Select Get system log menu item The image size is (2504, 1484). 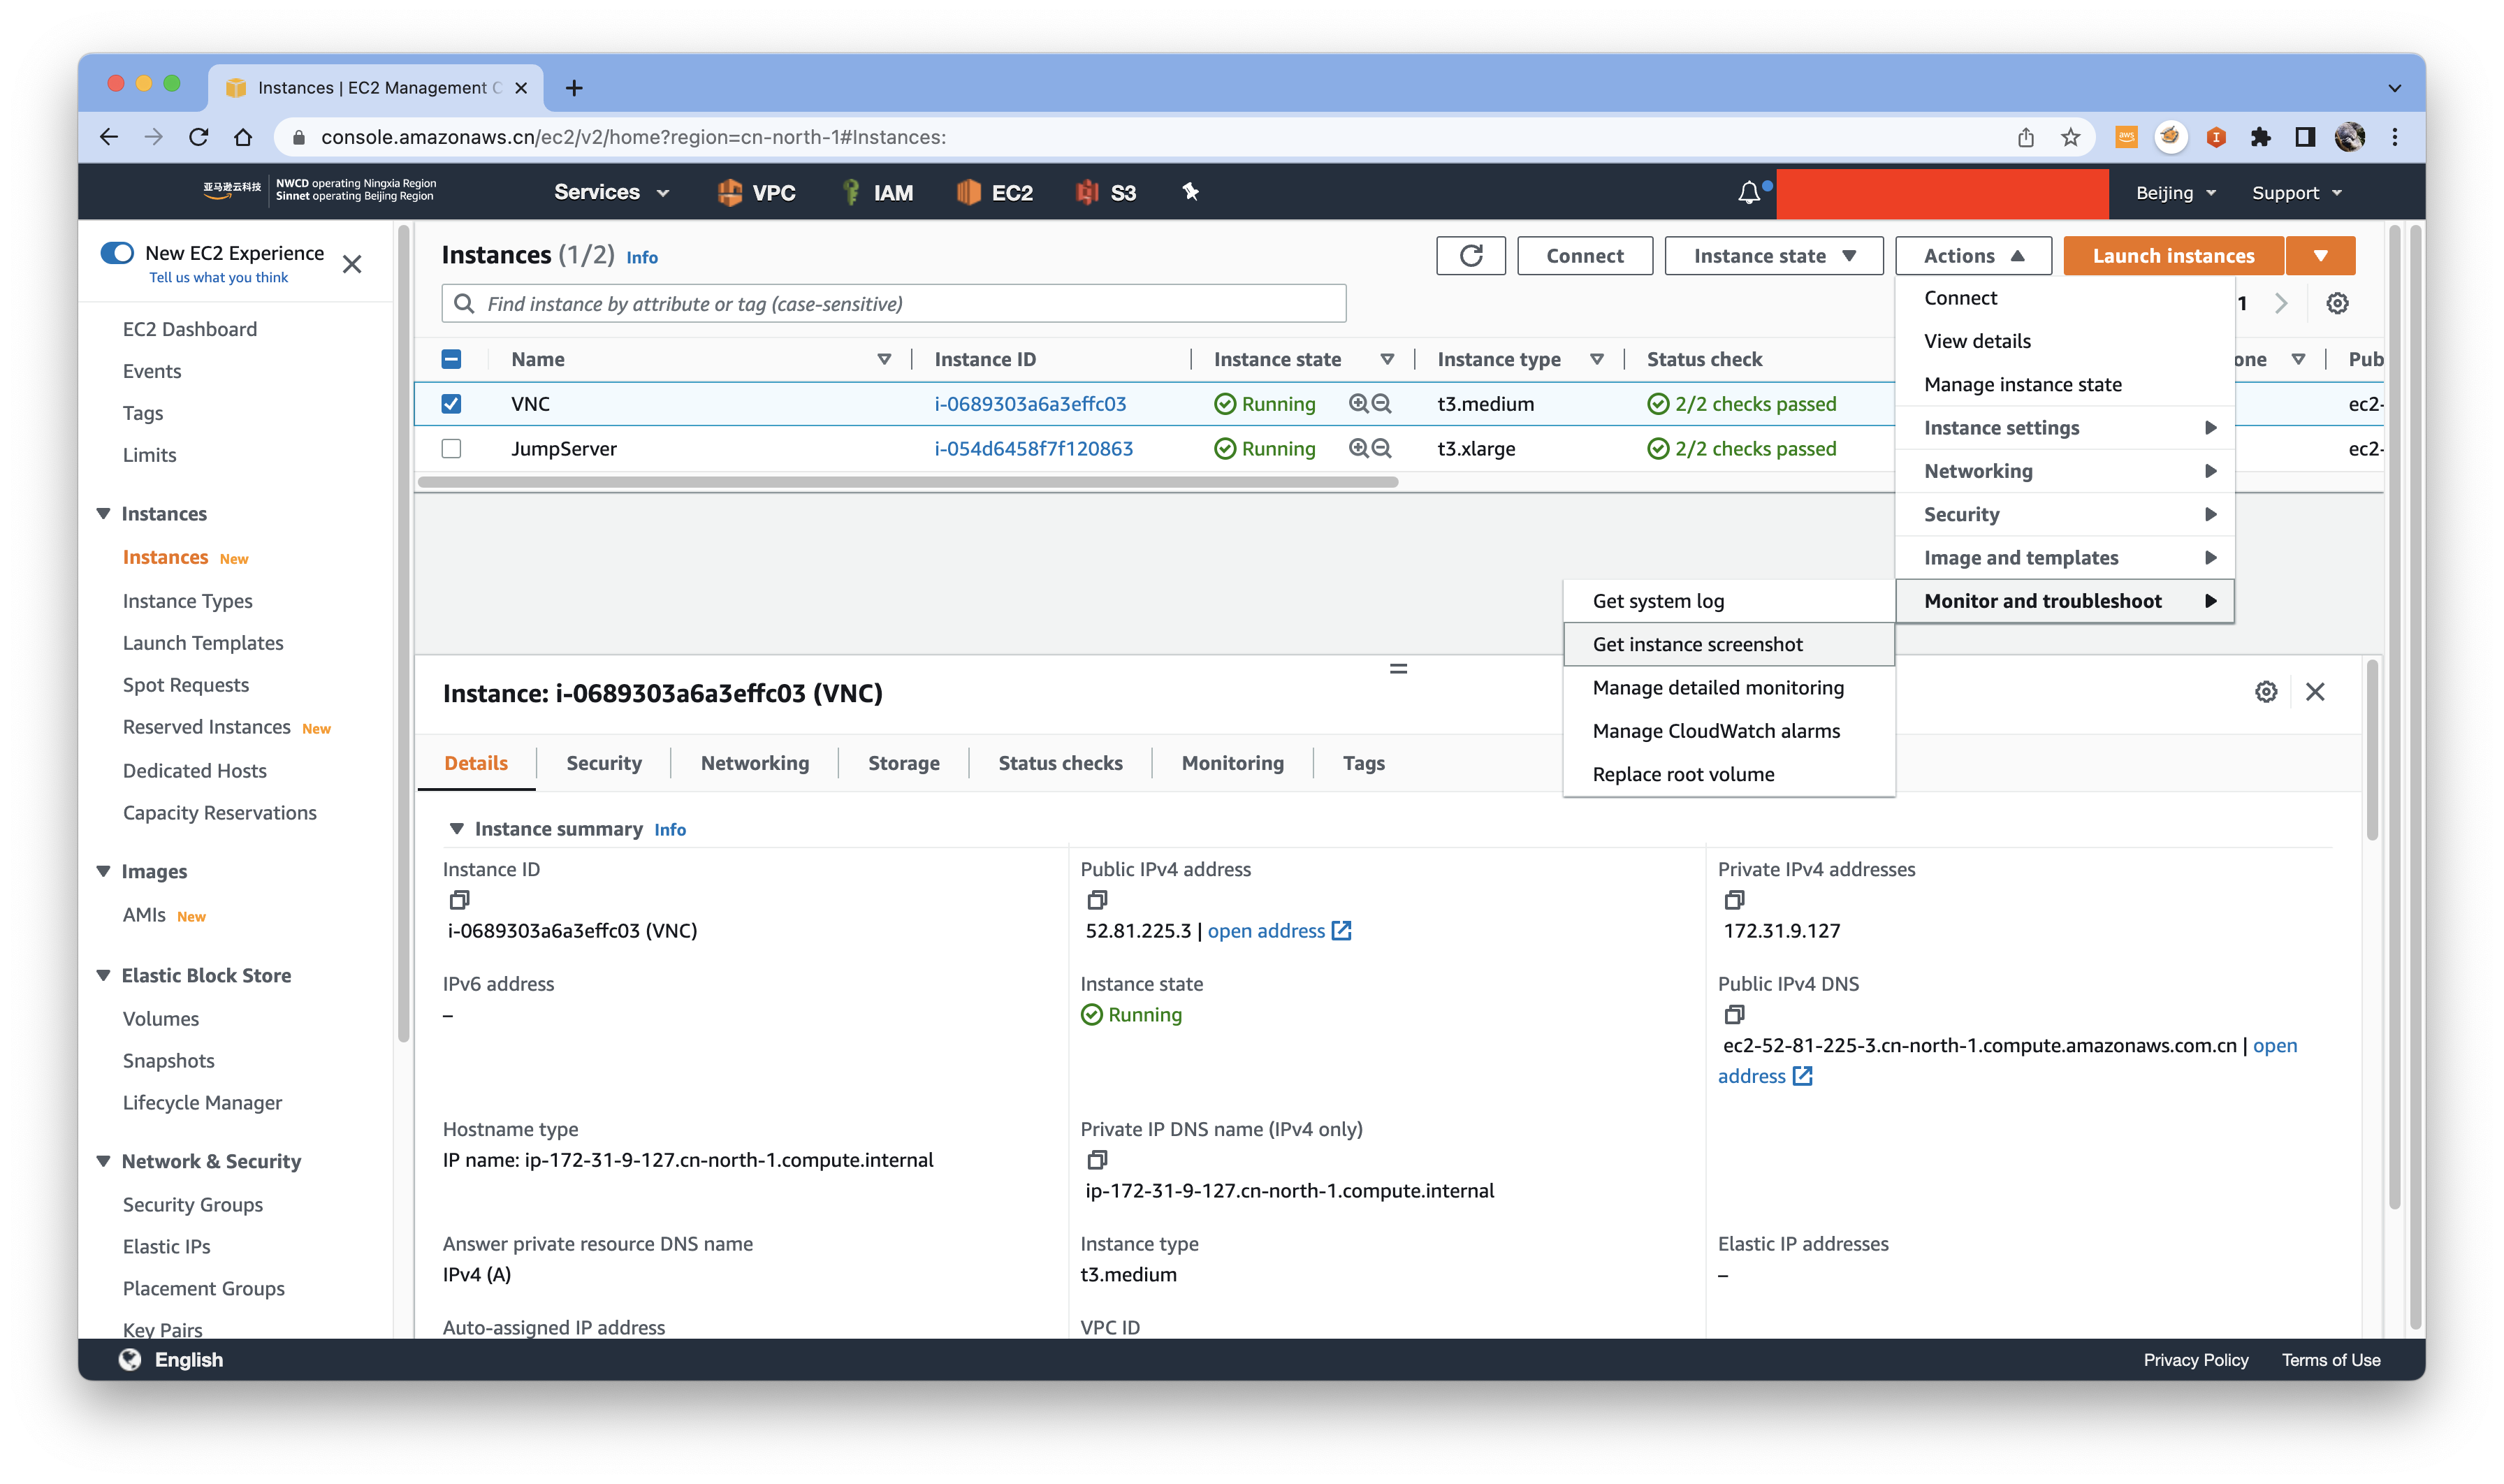1728,601
